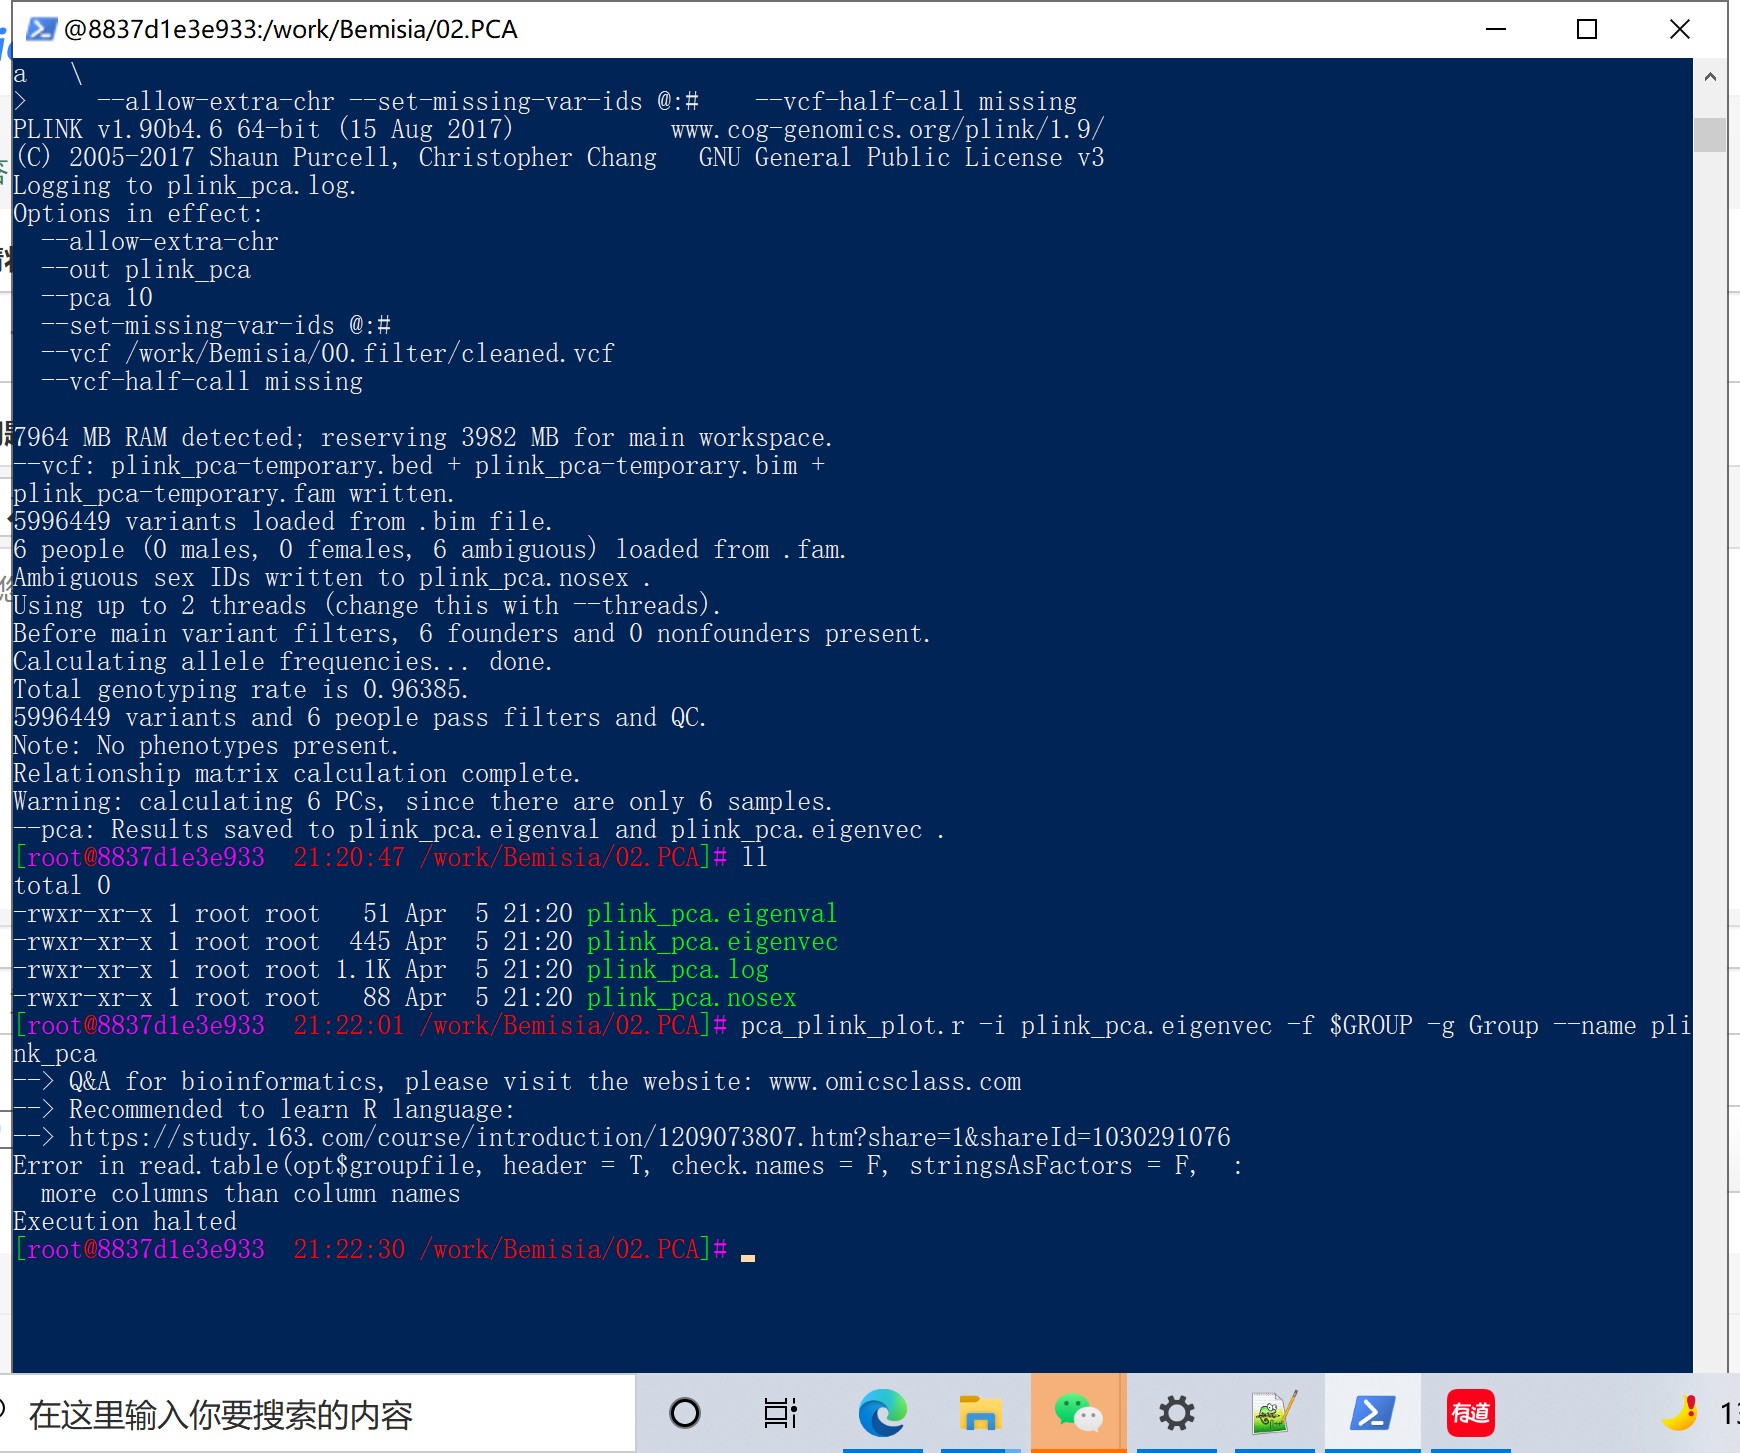The image size is (1740, 1453).
Task: Click the blinking cursor at last prompt
Action: (x=748, y=1256)
